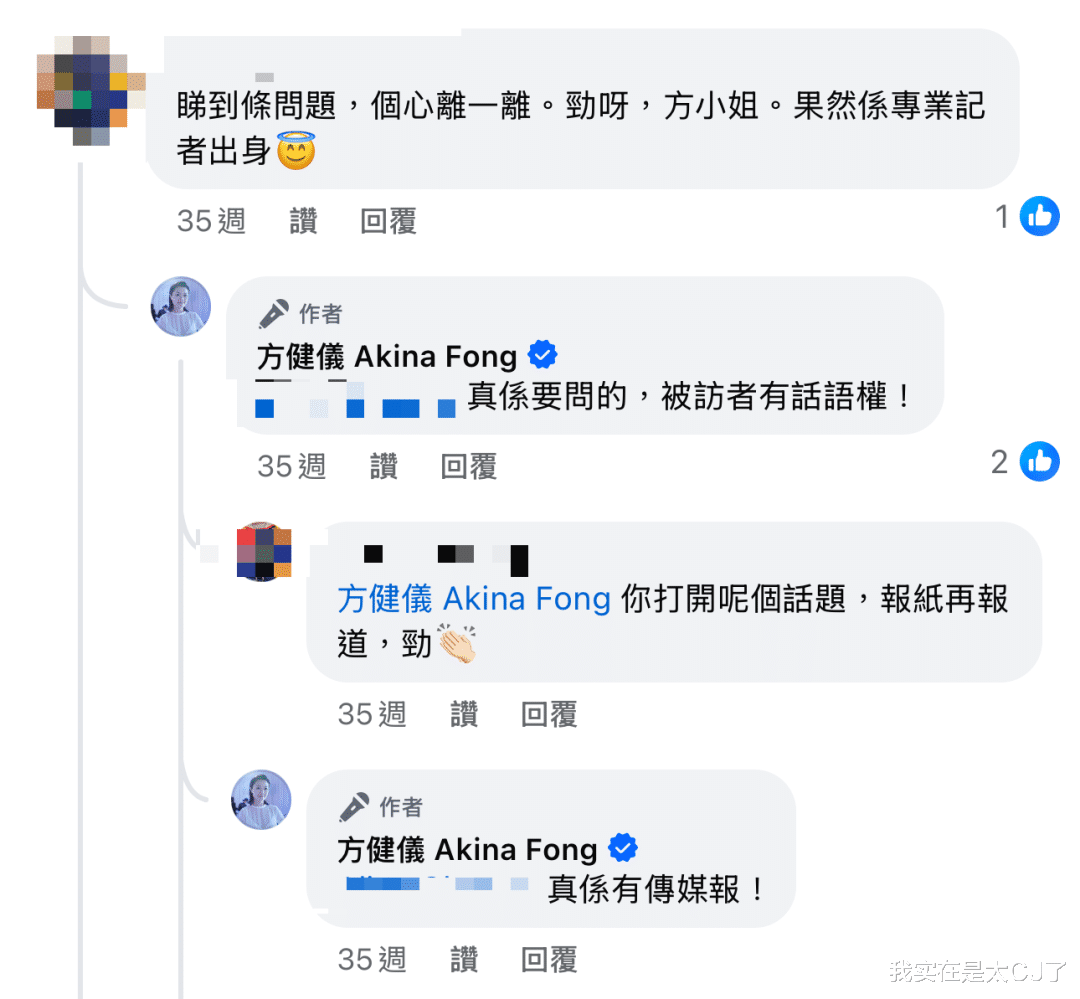The image size is (1080, 999).
Task: Click the verified badge on the last Akina Fong reply
Action: (623, 849)
